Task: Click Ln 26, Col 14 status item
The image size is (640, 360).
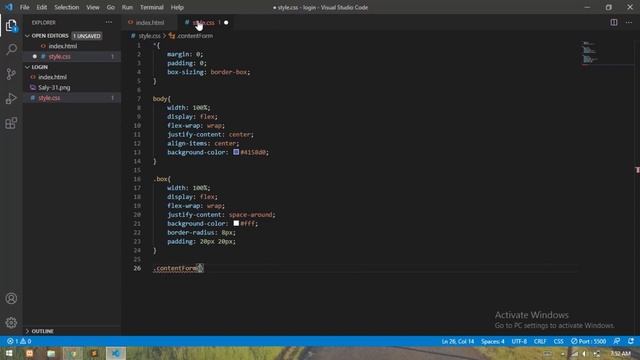Action: pyautogui.click(x=458, y=341)
